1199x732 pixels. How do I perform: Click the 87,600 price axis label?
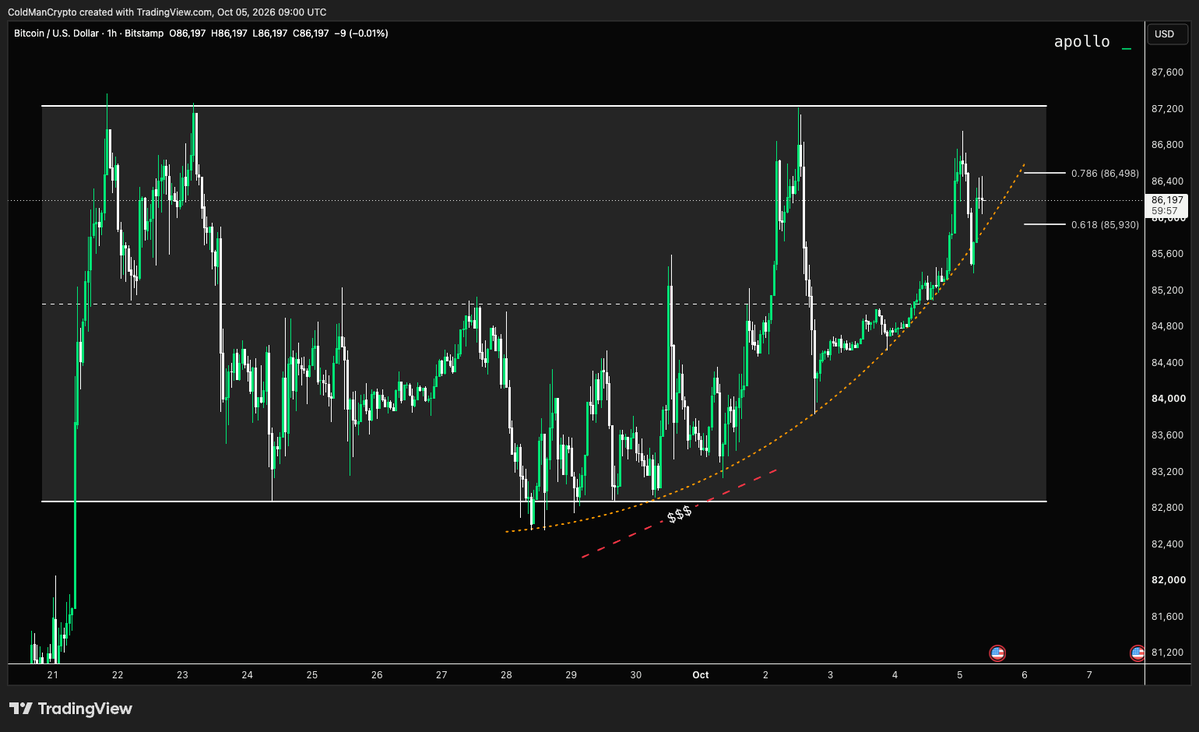(x=1167, y=73)
